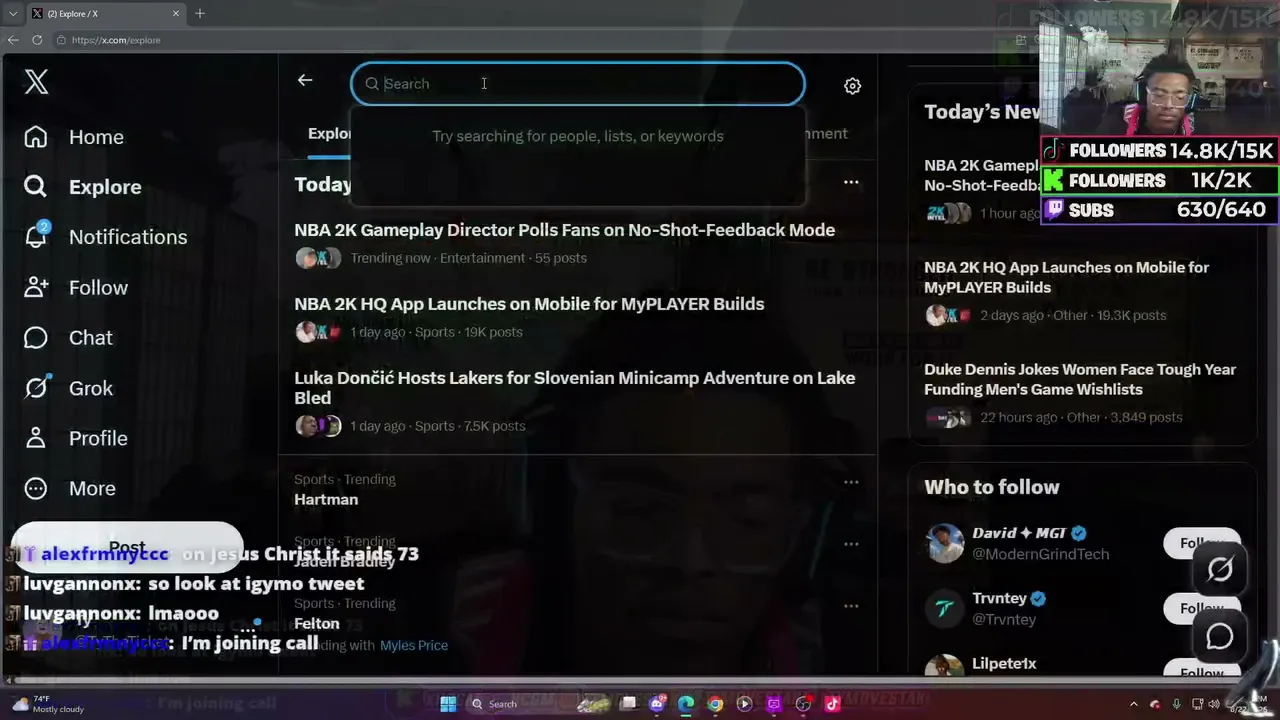The image size is (1280, 720).
Task: Open the NBA 2K HQ App Launches headline in the main feed
Action: tap(529, 304)
